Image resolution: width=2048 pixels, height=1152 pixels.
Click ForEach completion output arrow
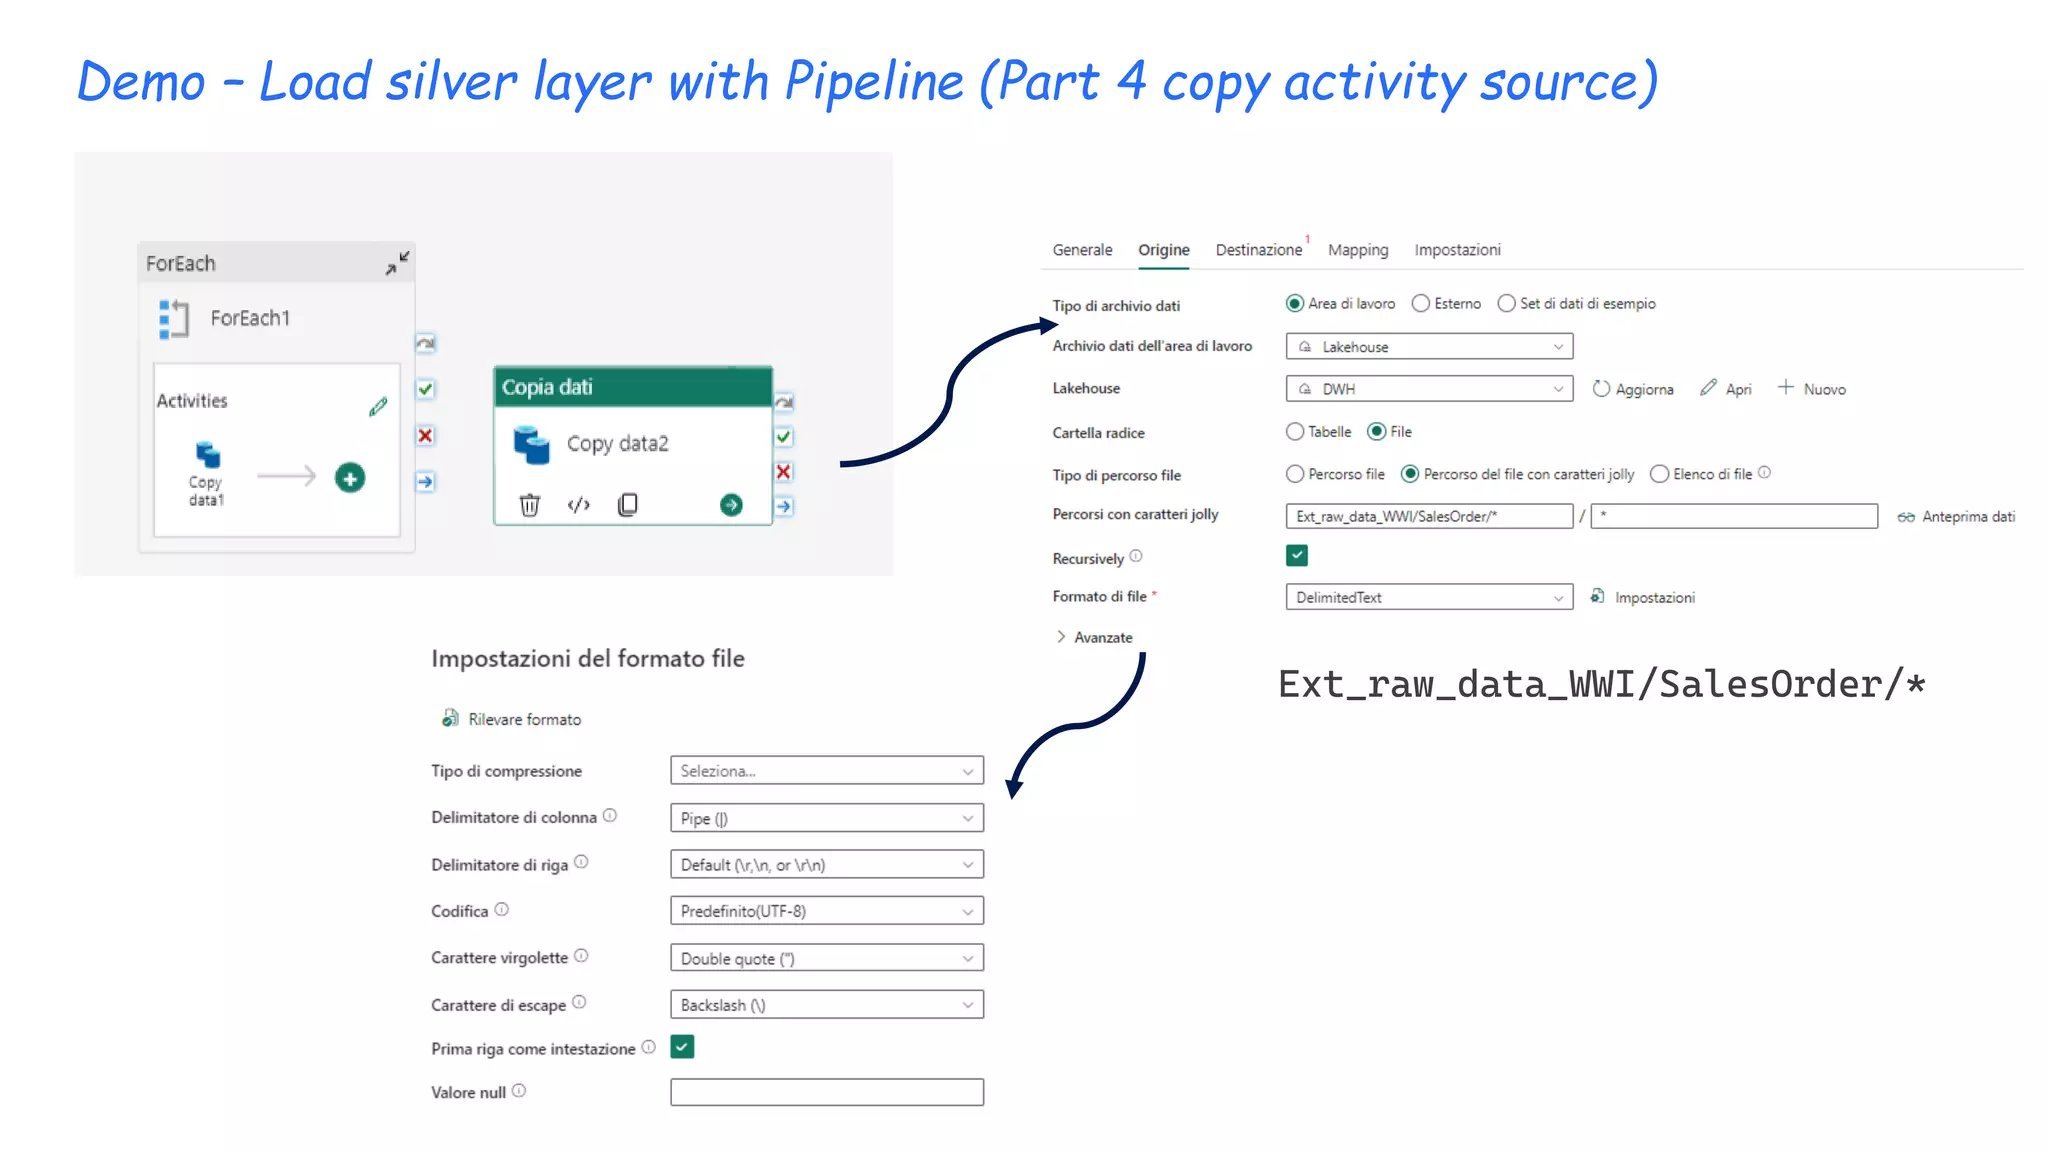coord(426,482)
